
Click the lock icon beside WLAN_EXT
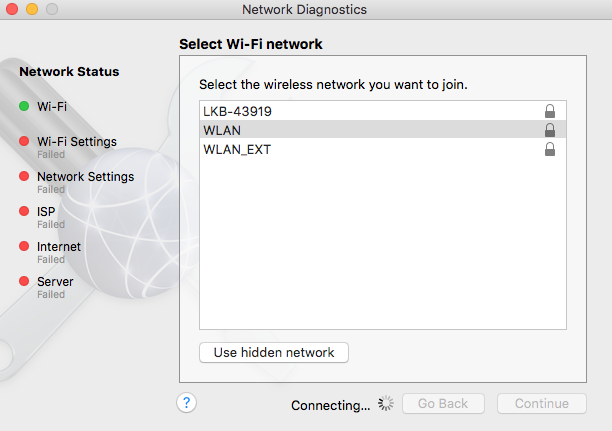[549, 149]
